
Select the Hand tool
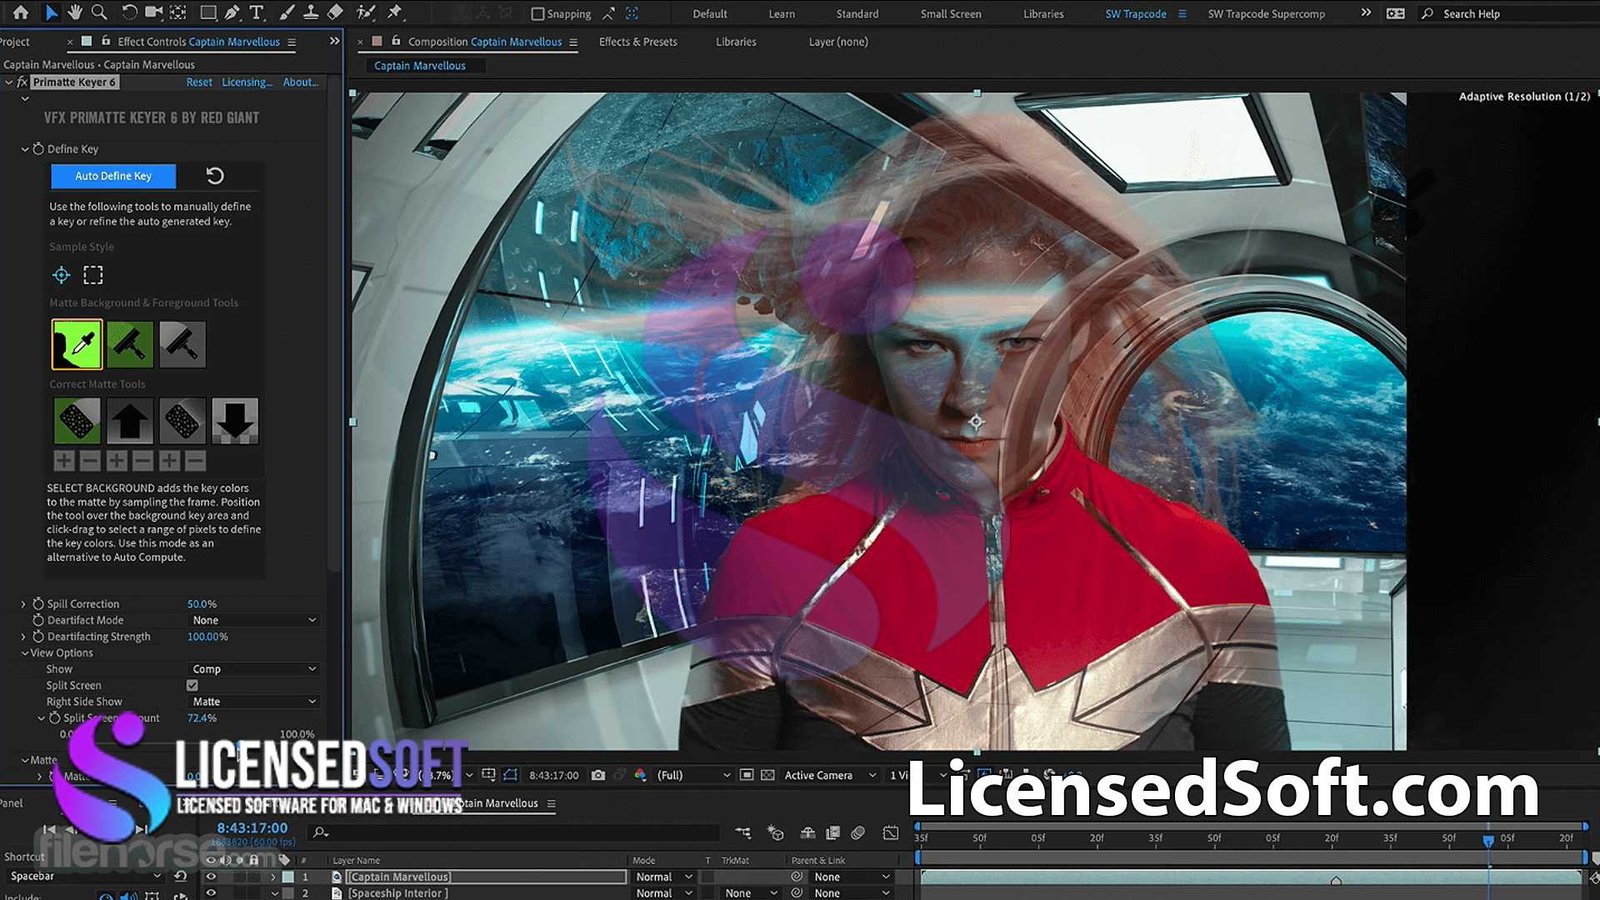(74, 13)
